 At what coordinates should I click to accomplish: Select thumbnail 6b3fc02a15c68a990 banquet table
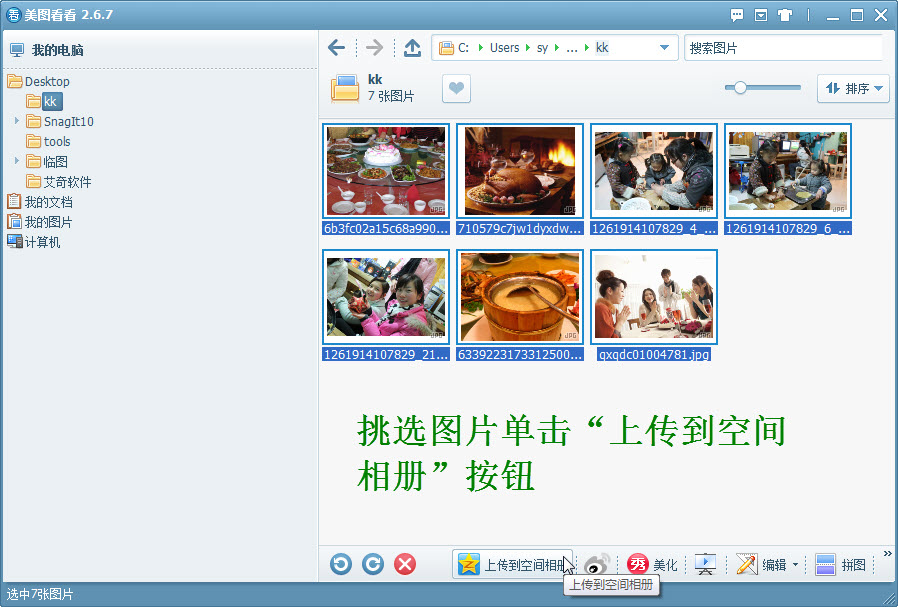point(386,171)
